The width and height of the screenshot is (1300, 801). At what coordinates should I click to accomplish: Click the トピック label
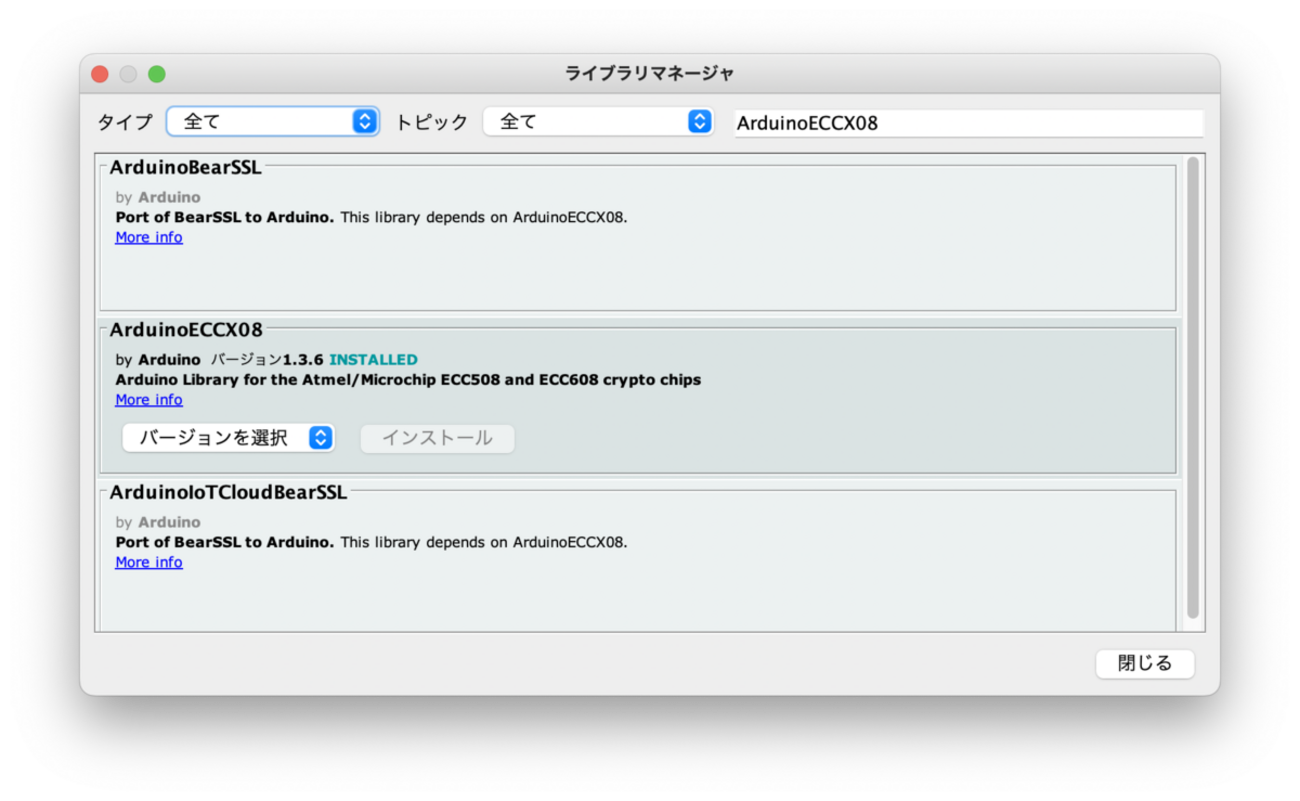[432, 122]
